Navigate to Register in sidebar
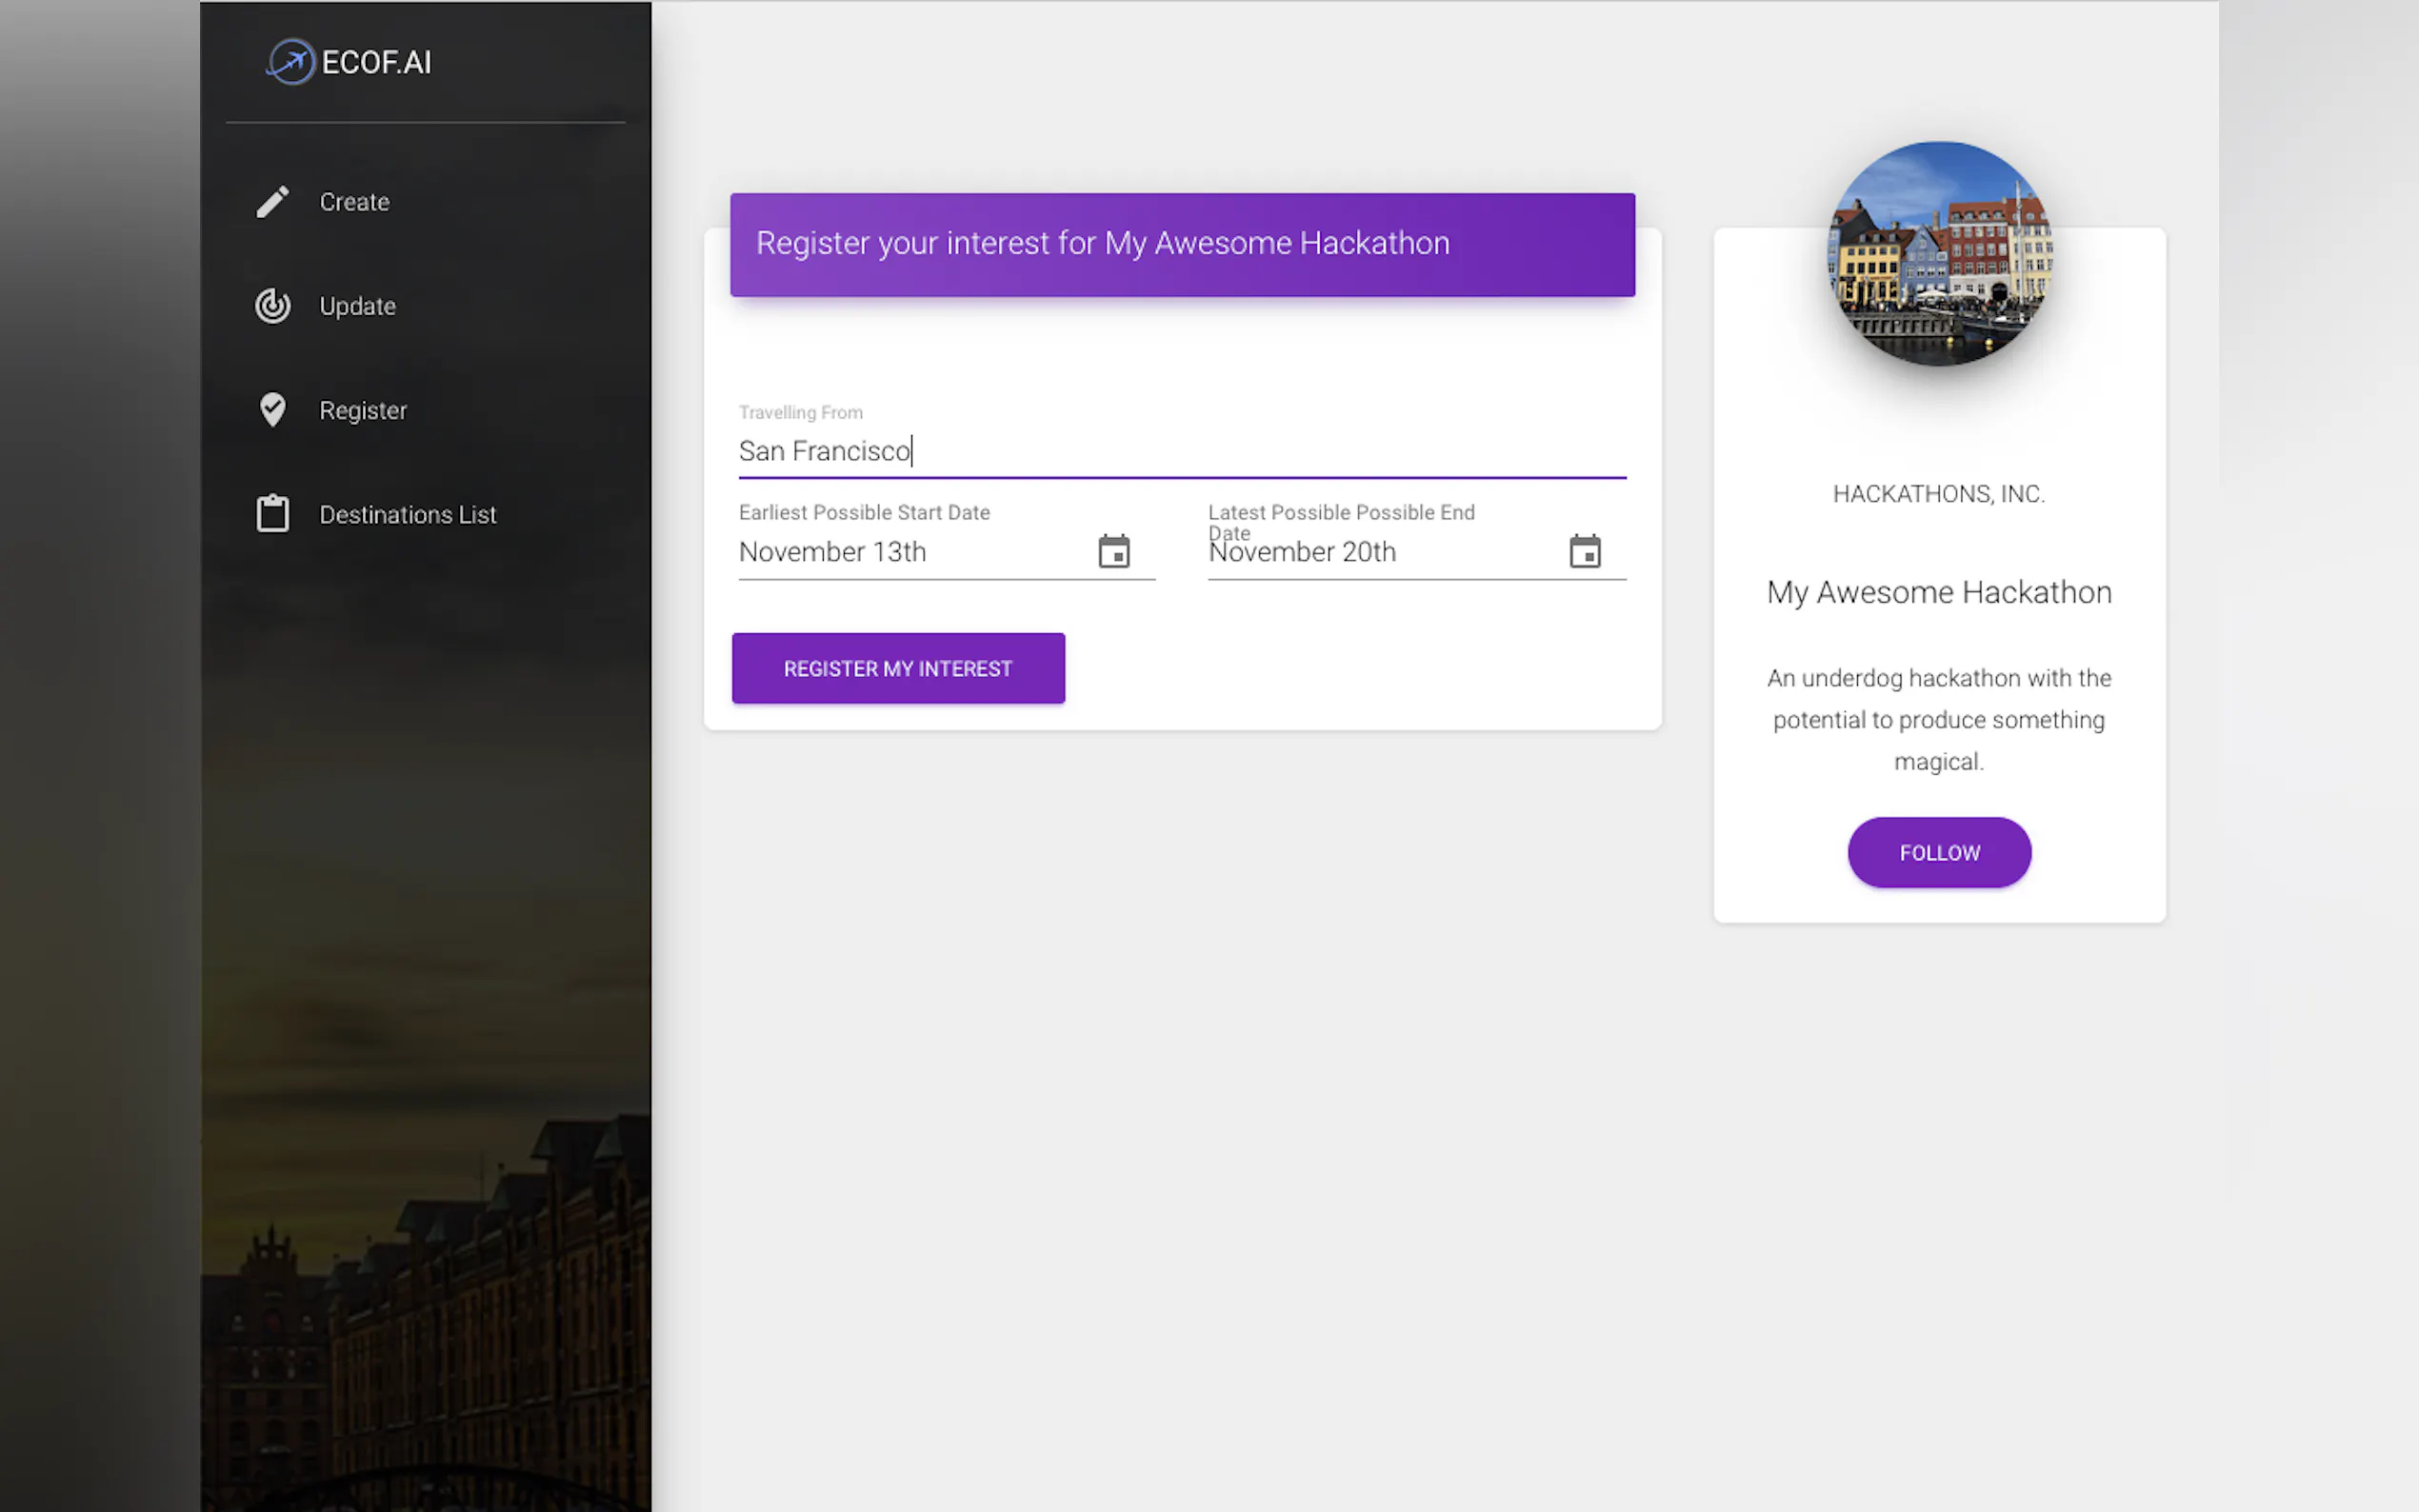Image resolution: width=2419 pixels, height=1512 pixels. tap(362, 410)
